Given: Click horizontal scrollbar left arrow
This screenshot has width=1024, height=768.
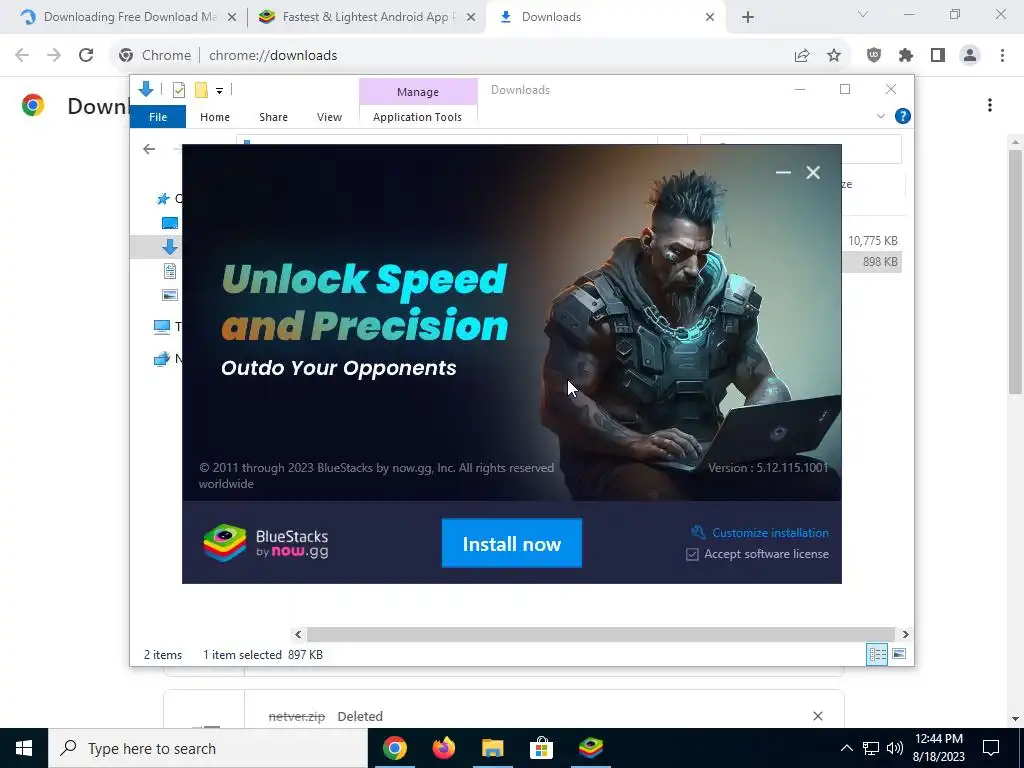Looking at the screenshot, I should [x=298, y=634].
